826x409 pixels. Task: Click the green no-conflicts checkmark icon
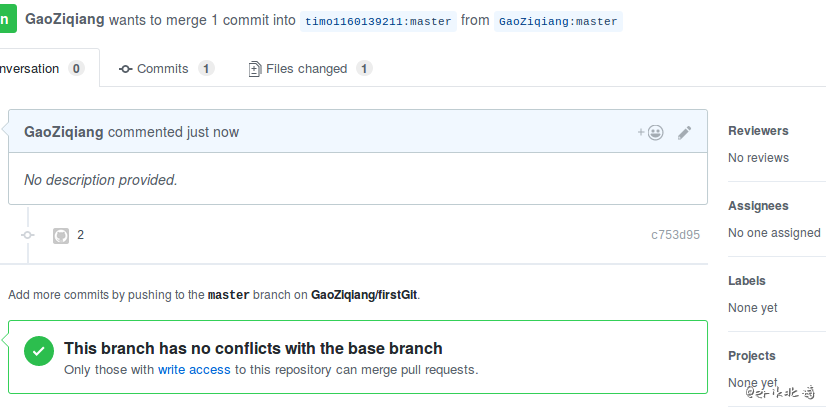pos(39,351)
